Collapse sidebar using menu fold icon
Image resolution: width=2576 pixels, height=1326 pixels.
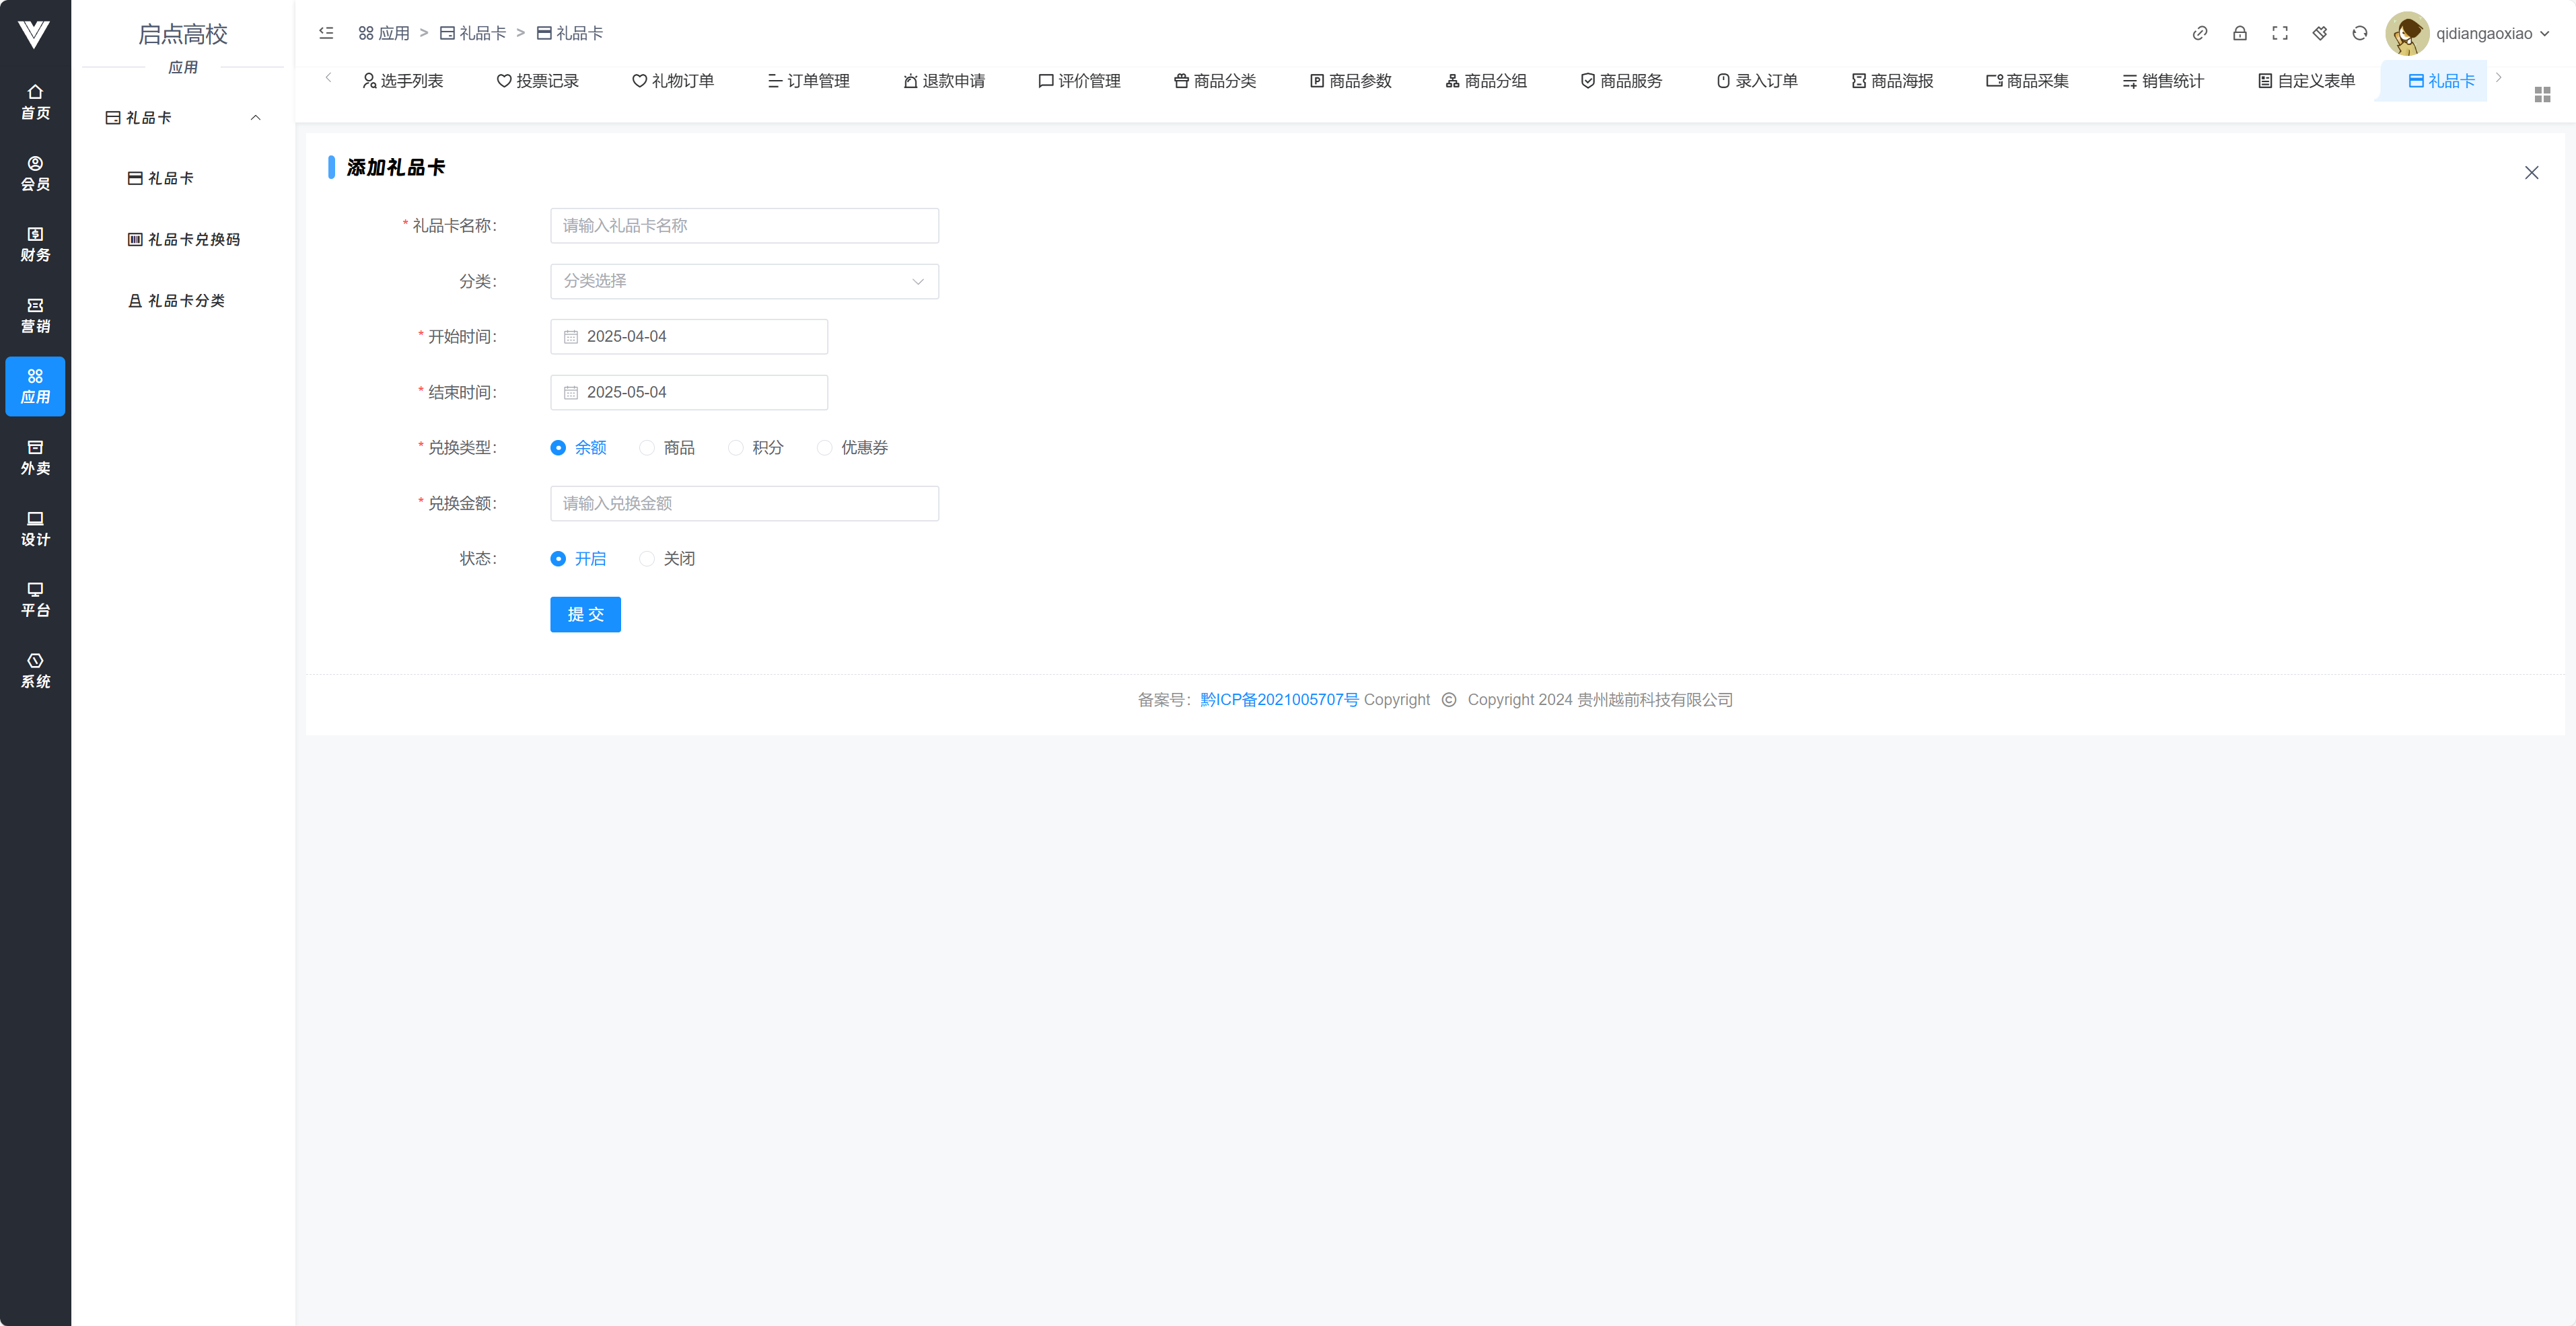326,33
